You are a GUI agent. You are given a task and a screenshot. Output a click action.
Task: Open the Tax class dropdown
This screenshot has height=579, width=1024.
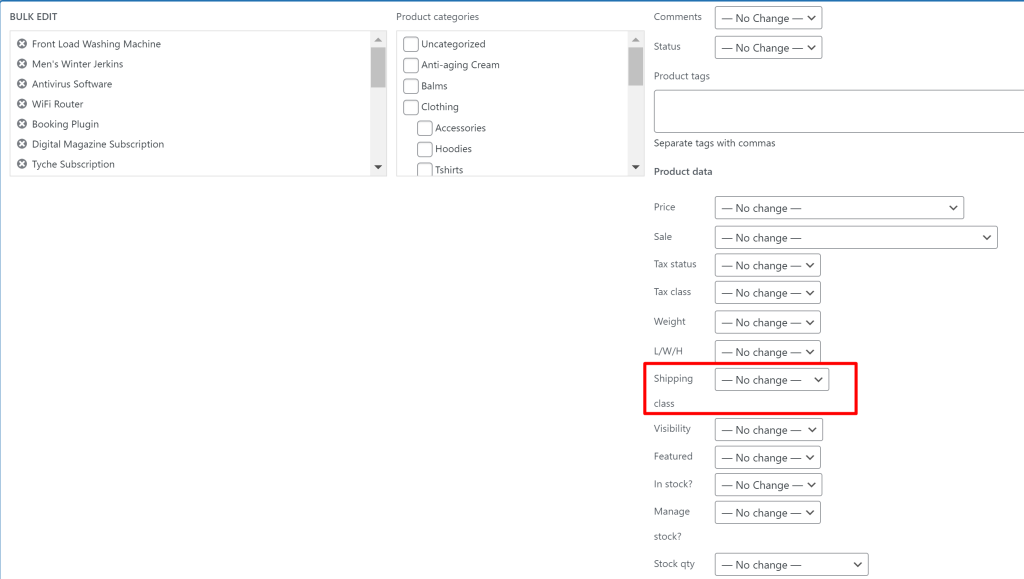click(x=767, y=293)
